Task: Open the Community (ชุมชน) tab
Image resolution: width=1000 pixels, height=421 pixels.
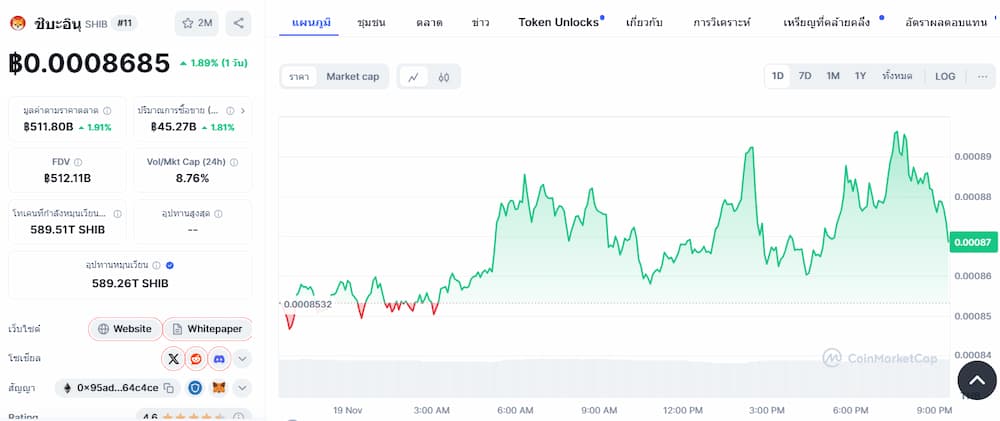Action: [371, 22]
